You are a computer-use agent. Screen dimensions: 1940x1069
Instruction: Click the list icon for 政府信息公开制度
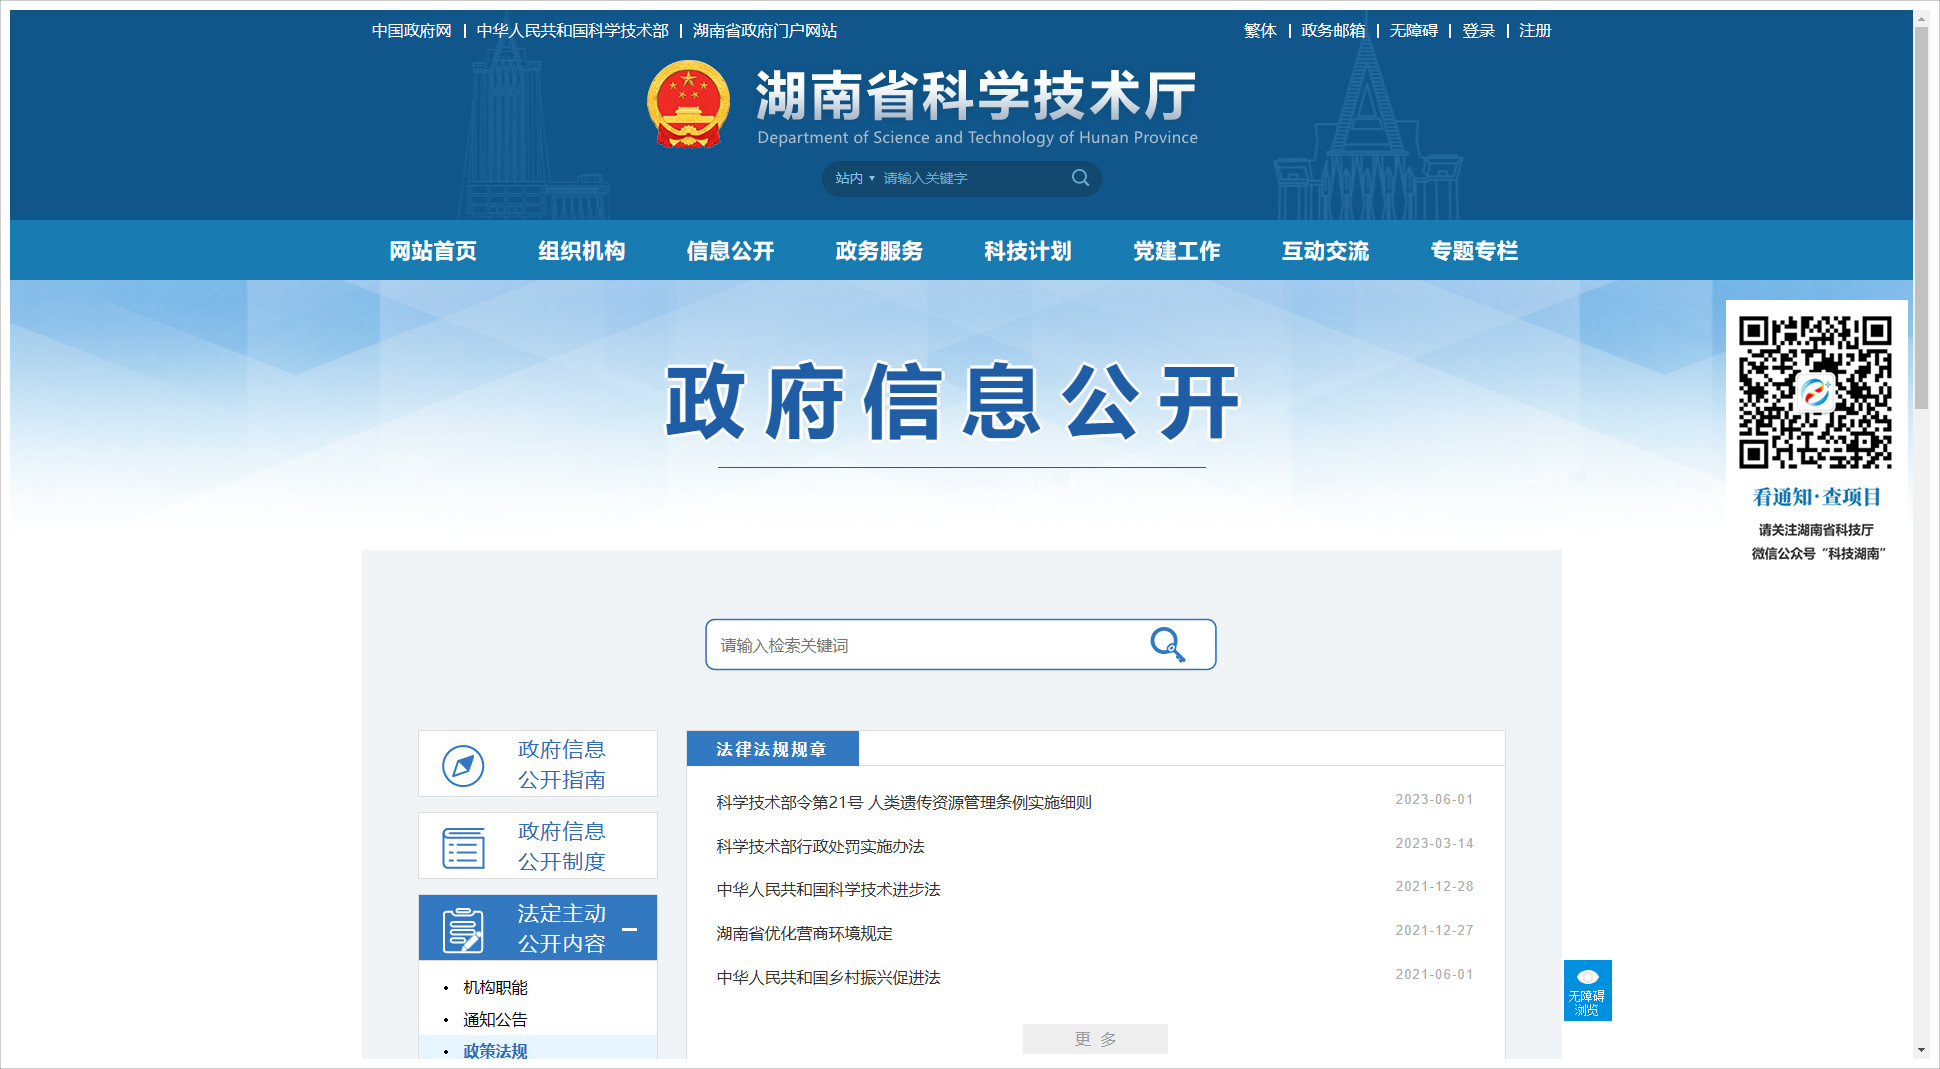pos(463,848)
